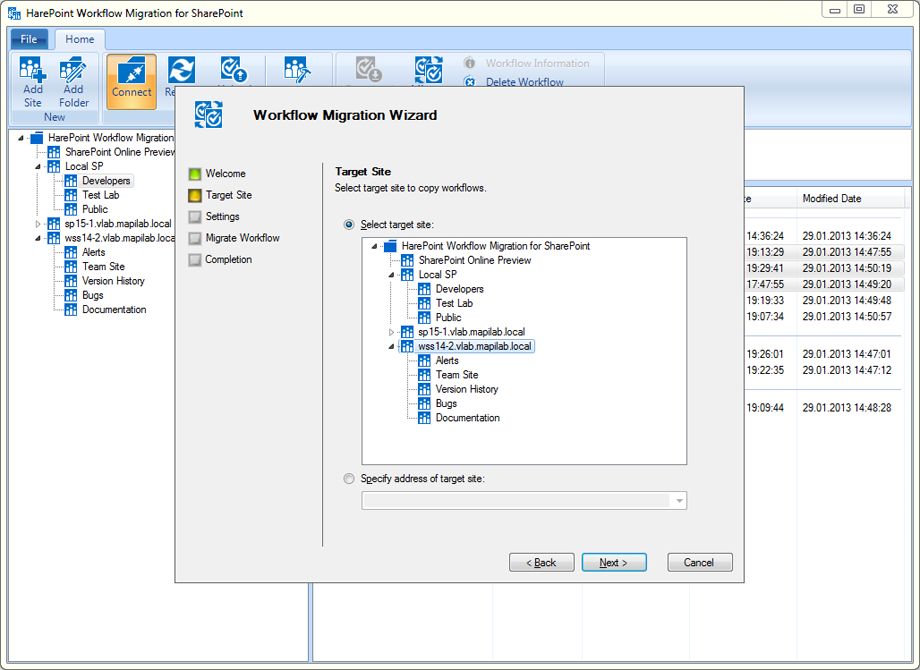Click the people-with-hammer ribbon icon
Viewport: 920px width, 670px height.
coord(297,70)
